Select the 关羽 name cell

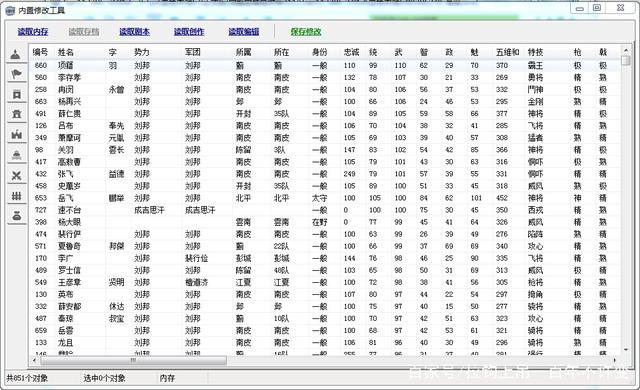pyautogui.click(x=66, y=150)
